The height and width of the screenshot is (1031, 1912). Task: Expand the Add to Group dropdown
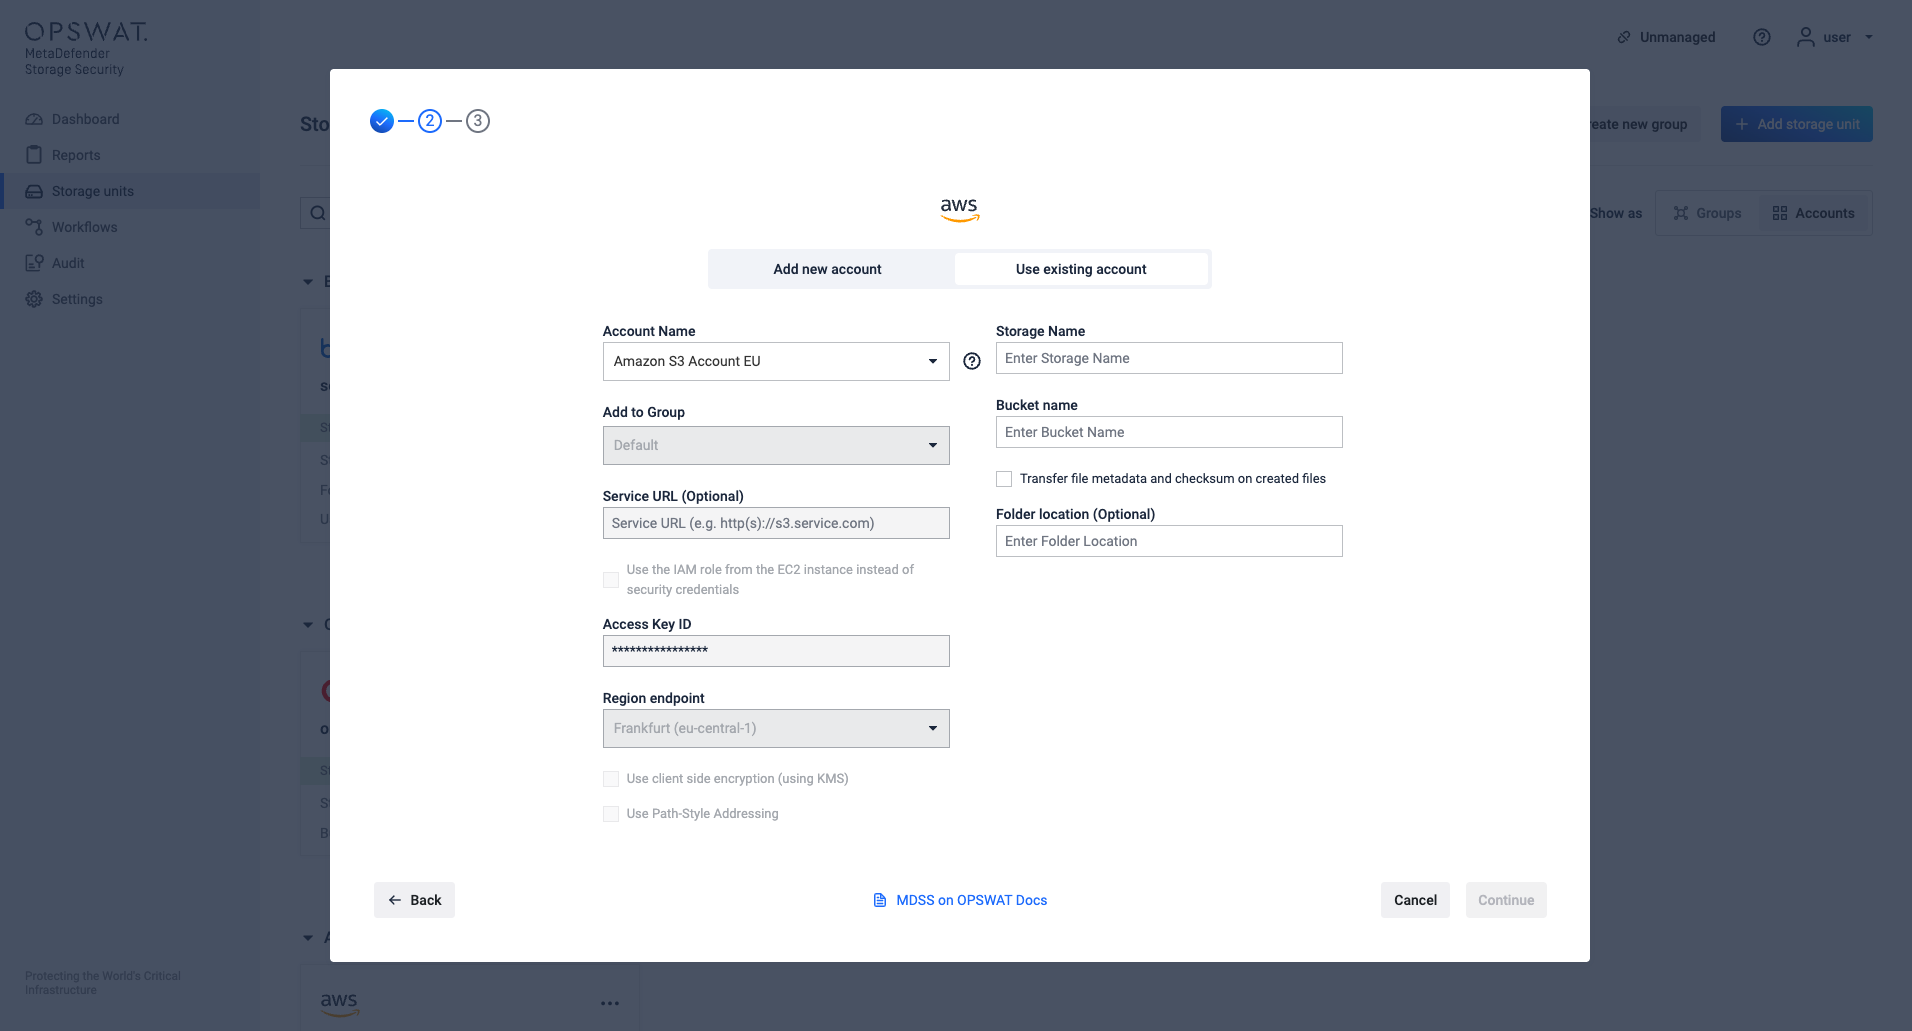pos(775,445)
